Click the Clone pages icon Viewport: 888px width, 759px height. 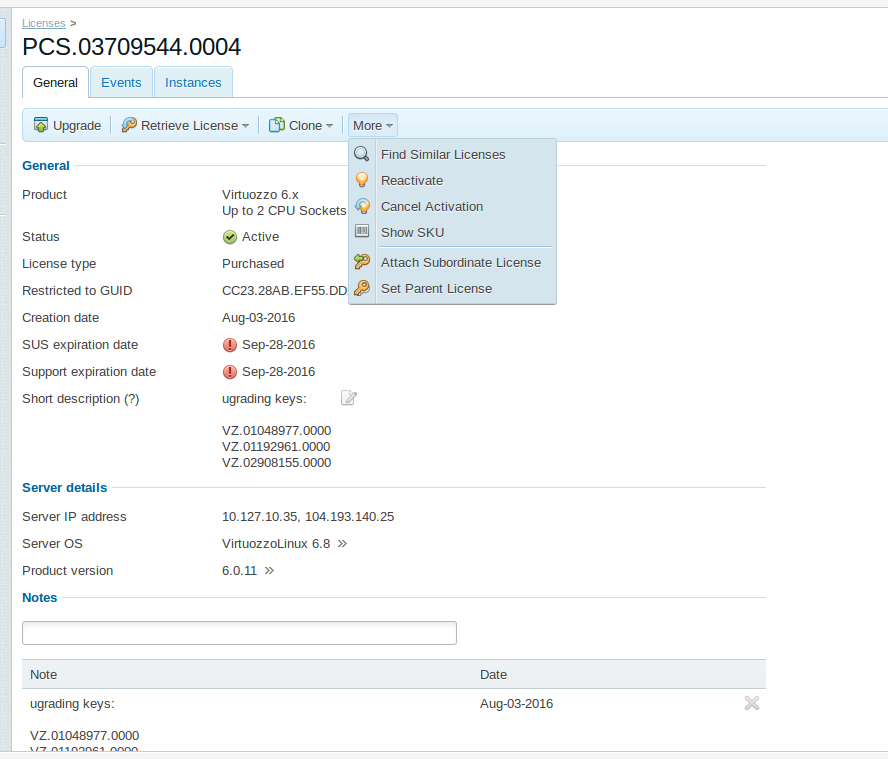(277, 125)
